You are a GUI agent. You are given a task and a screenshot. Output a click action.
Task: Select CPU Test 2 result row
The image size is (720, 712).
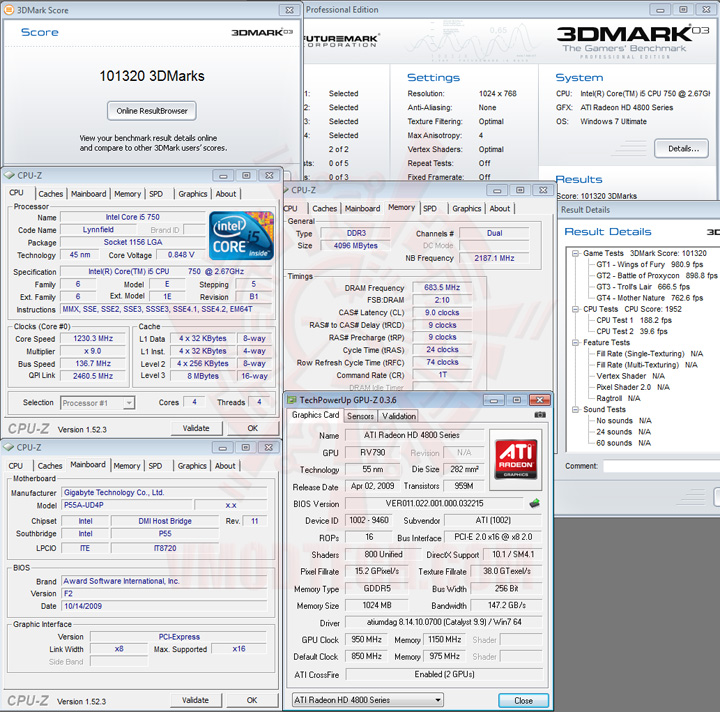click(x=632, y=331)
